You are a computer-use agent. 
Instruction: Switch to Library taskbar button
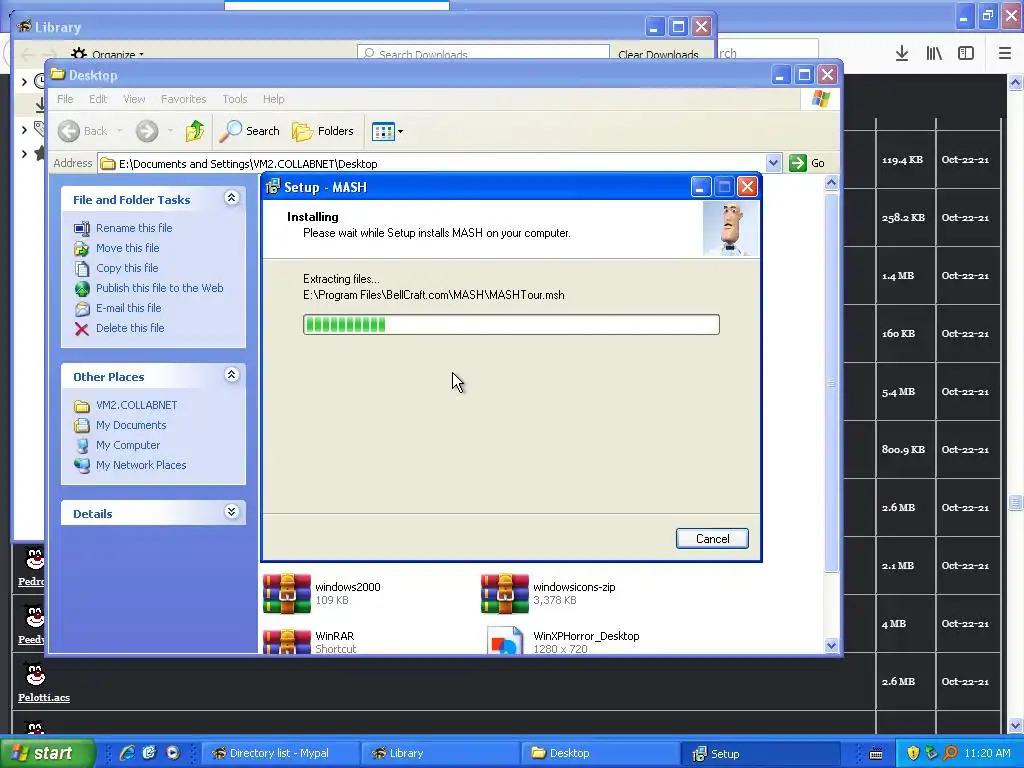click(440, 753)
